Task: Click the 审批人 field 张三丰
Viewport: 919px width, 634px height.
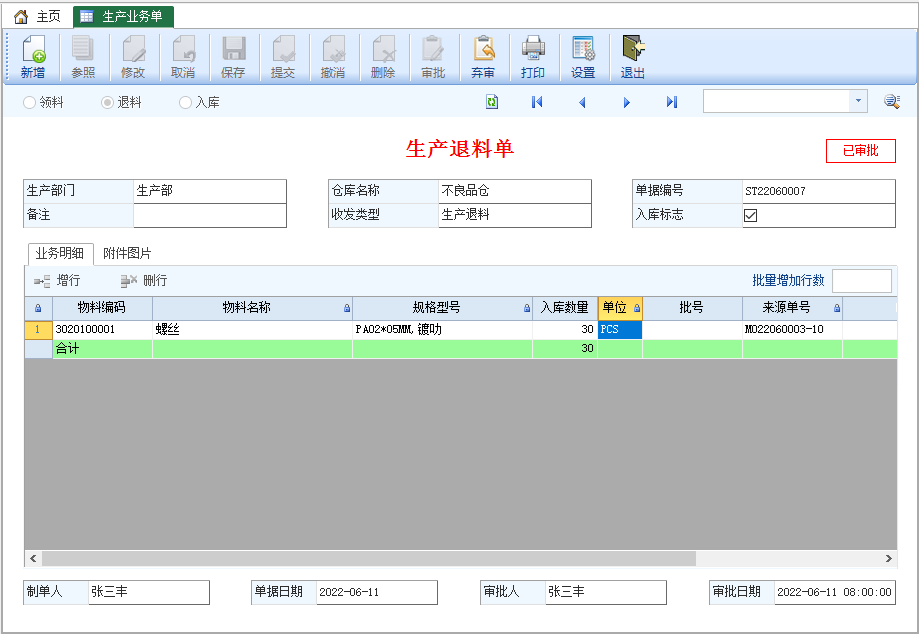Action: tap(605, 592)
